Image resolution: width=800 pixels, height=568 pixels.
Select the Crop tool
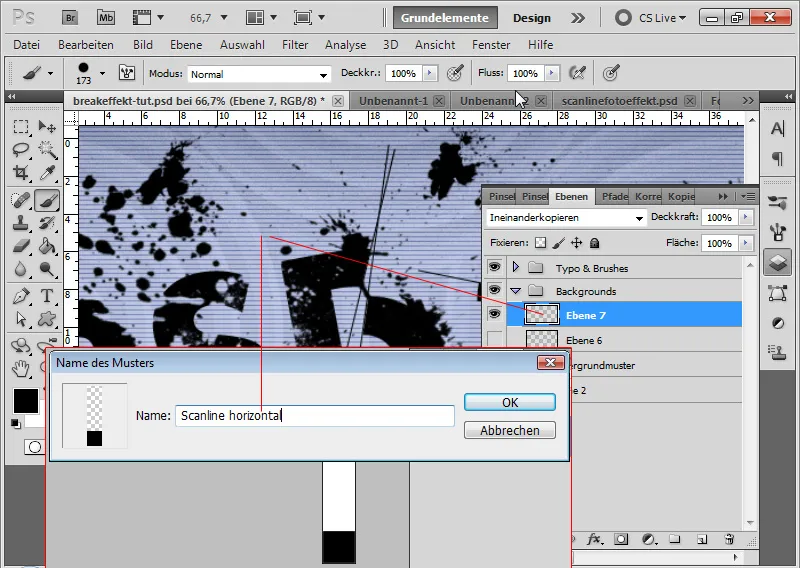20,173
